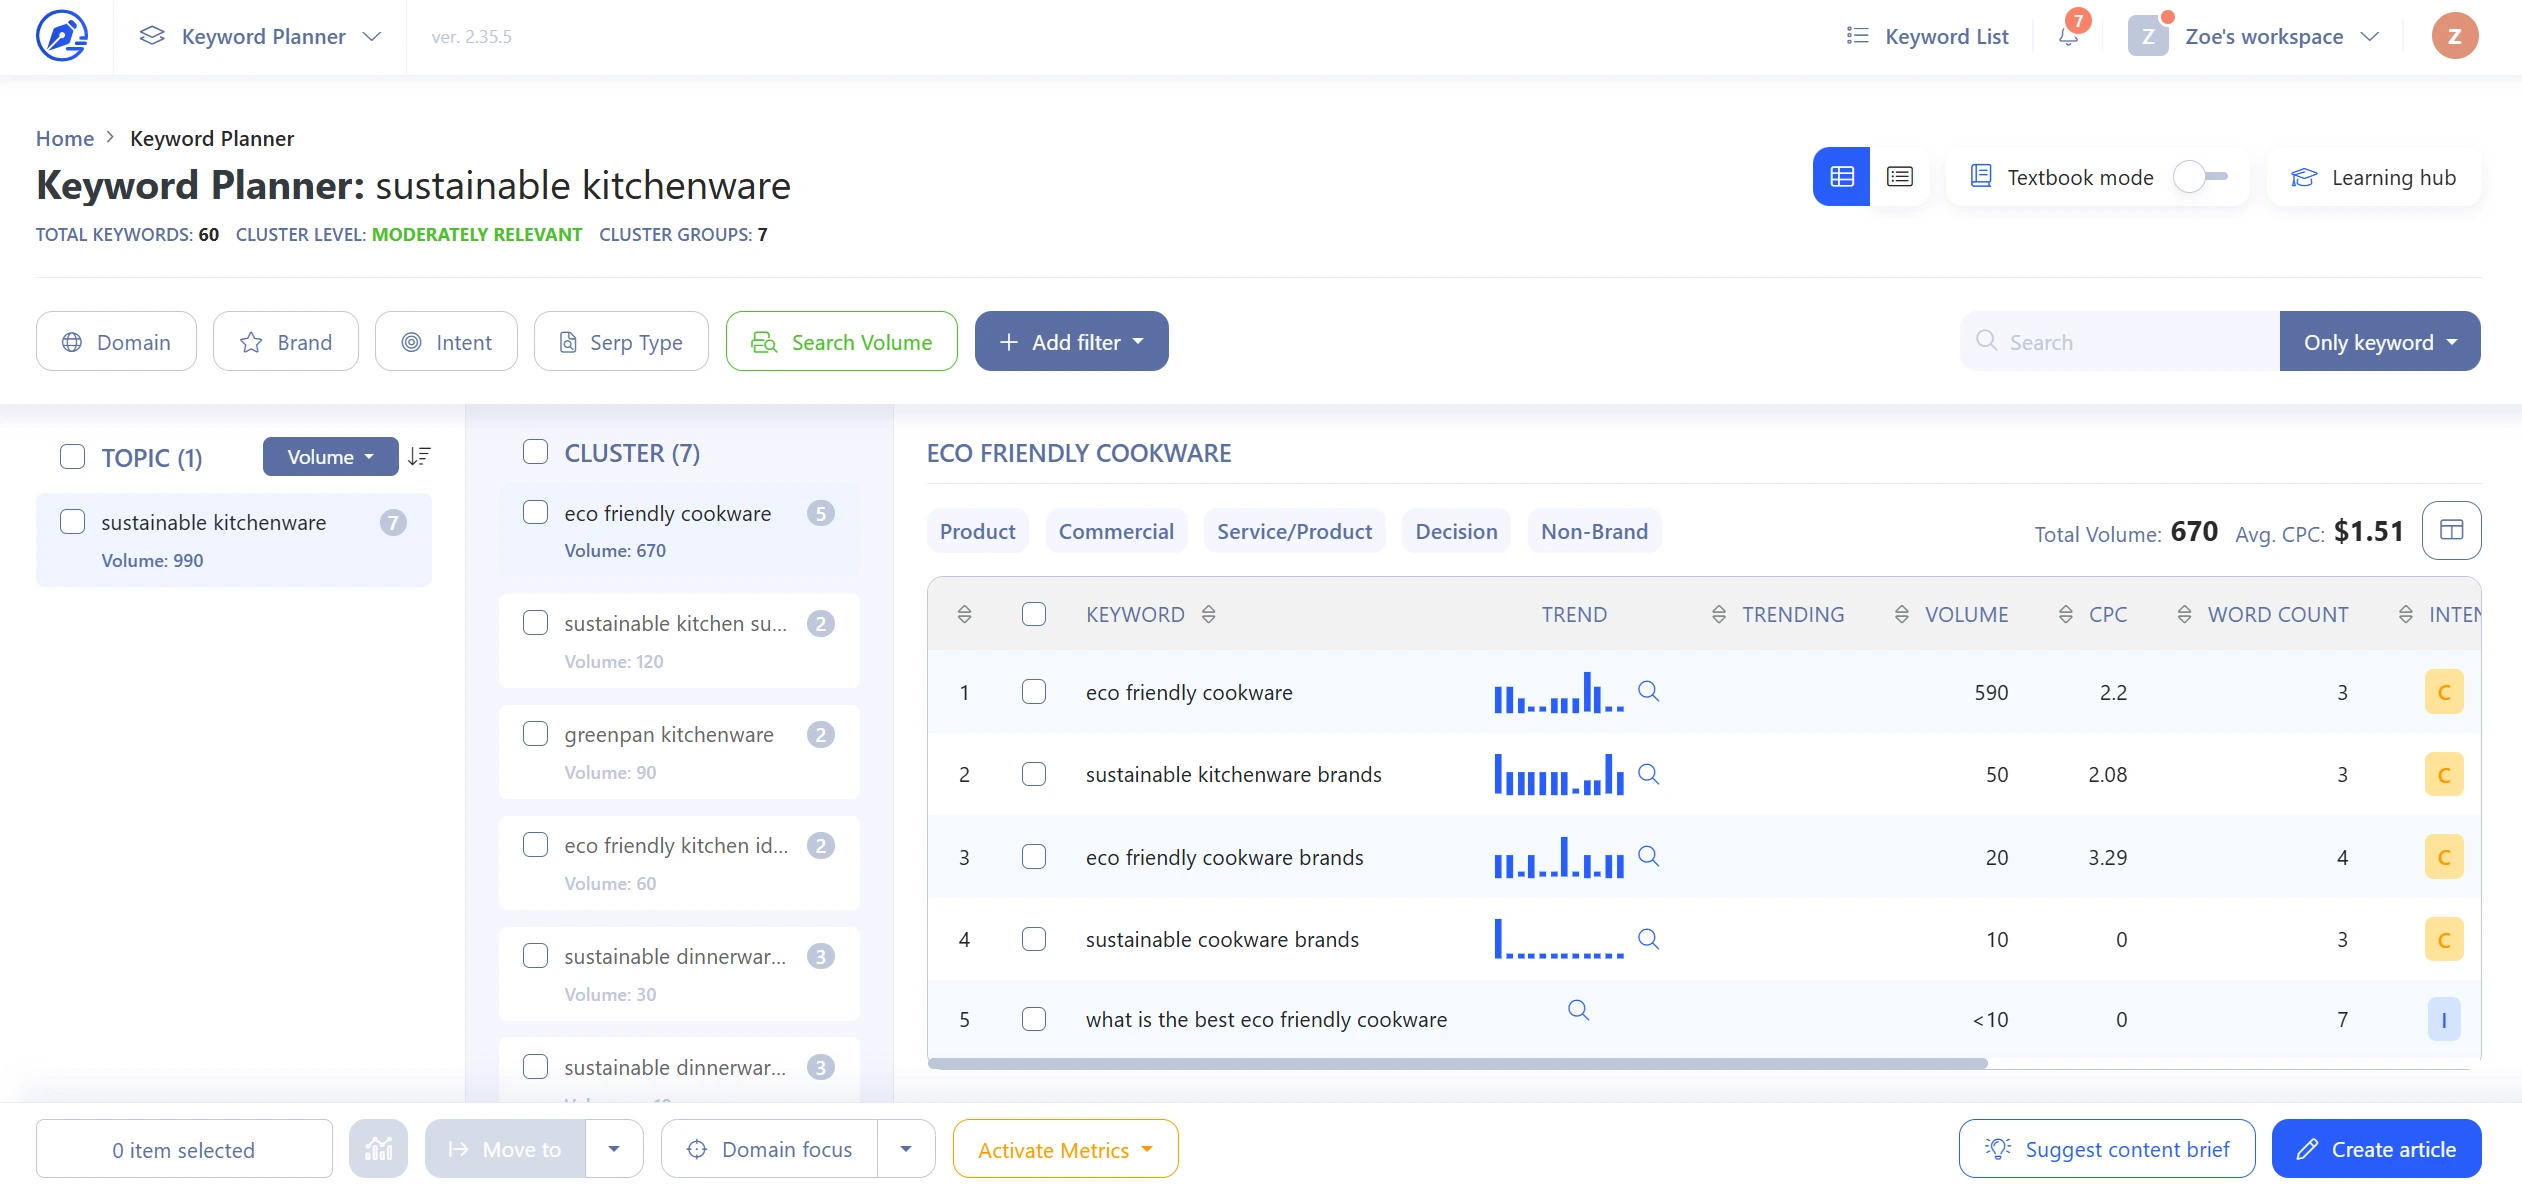Viewport: 2522px width, 1191px height.
Task: Check the sustainable cookware brands row checkbox
Action: pos(1034,939)
